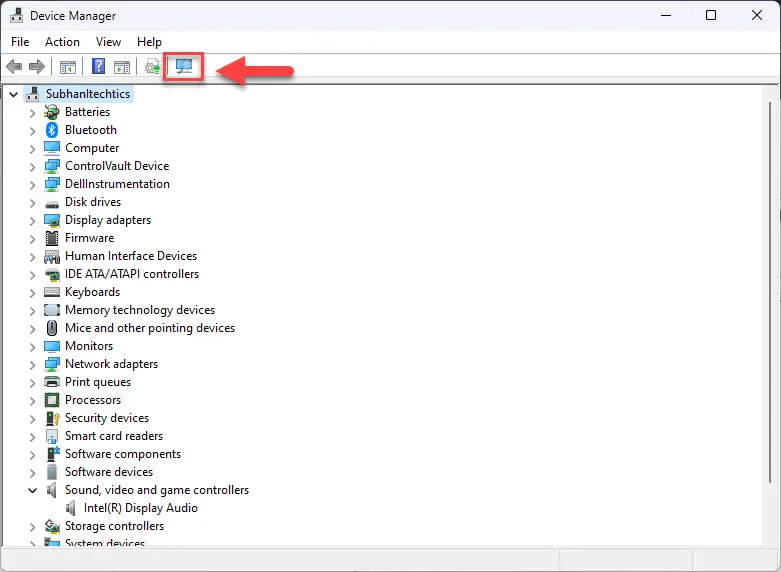
Task: Expand the Computer category
Action: [32, 149]
